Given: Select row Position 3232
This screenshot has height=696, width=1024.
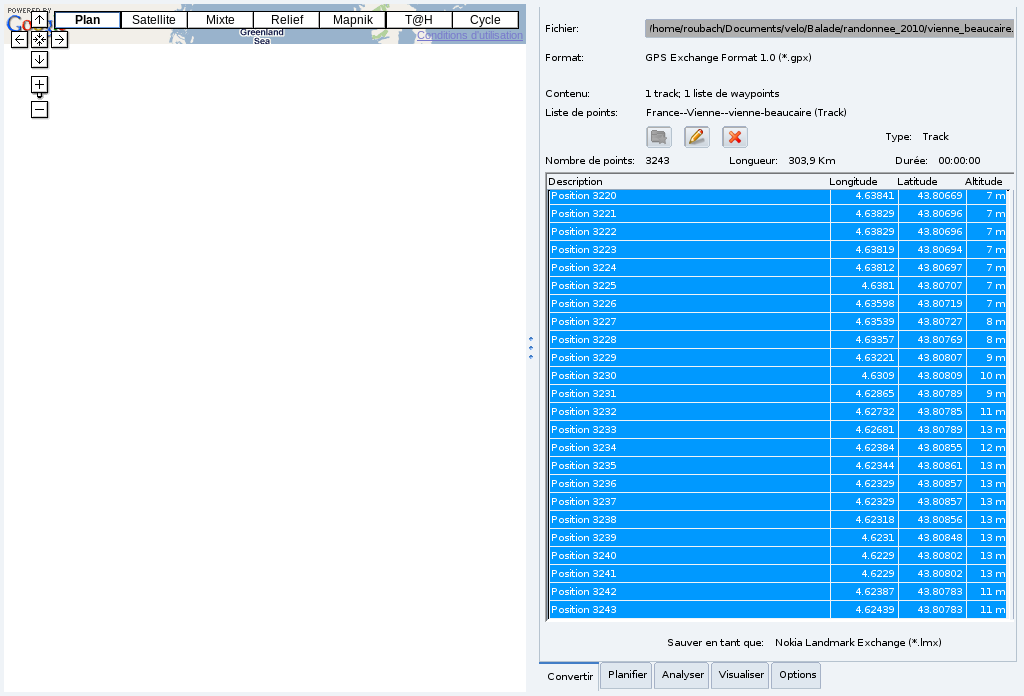Looking at the screenshot, I should point(777,411).
